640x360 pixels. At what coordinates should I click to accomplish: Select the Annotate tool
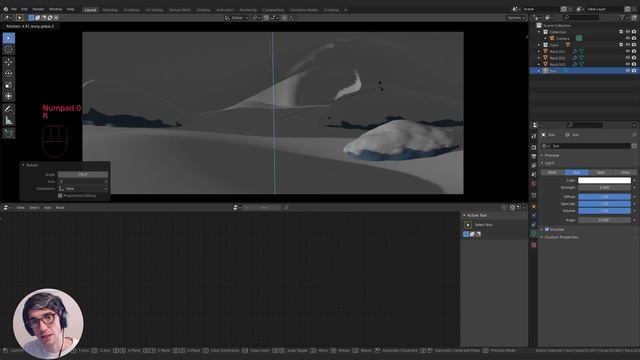pos(9,109)
